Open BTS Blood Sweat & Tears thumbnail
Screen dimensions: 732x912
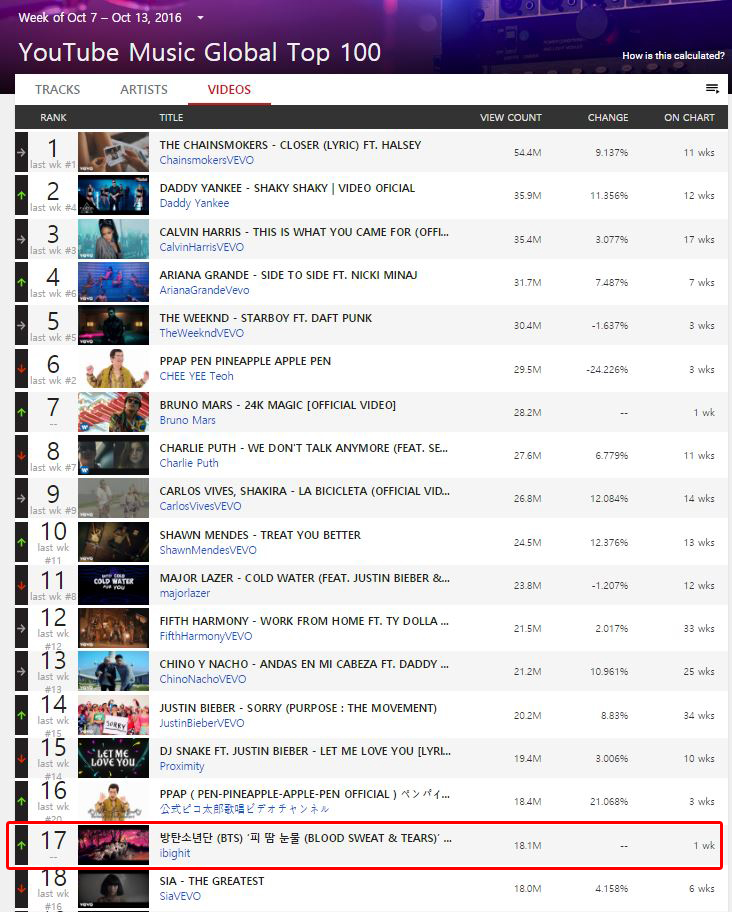[113, 845]
